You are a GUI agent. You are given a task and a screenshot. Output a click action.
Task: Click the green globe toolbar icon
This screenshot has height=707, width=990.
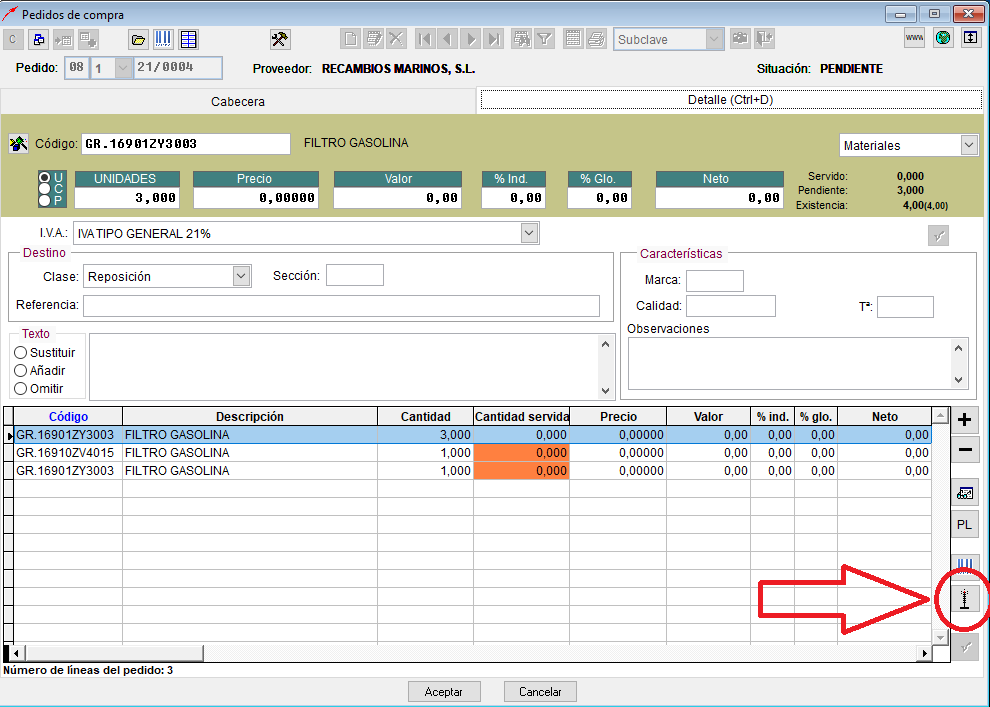[x=943, y=38]
